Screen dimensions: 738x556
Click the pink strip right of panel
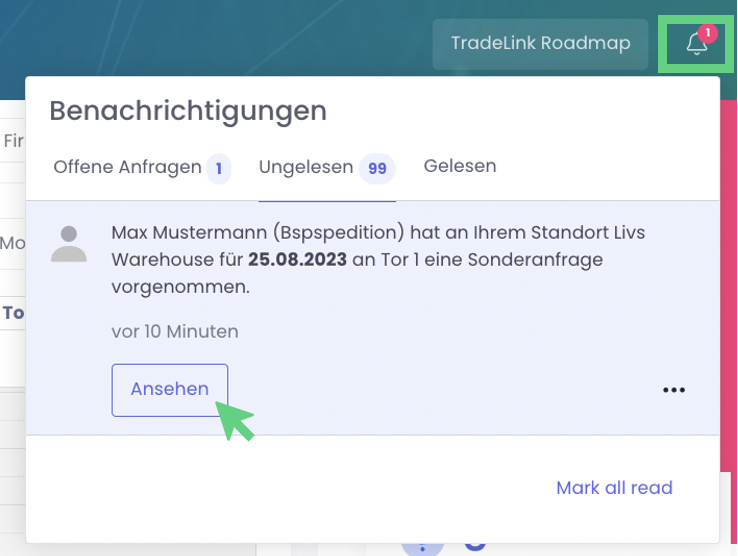pyautogui.click(x=728, y=300)
